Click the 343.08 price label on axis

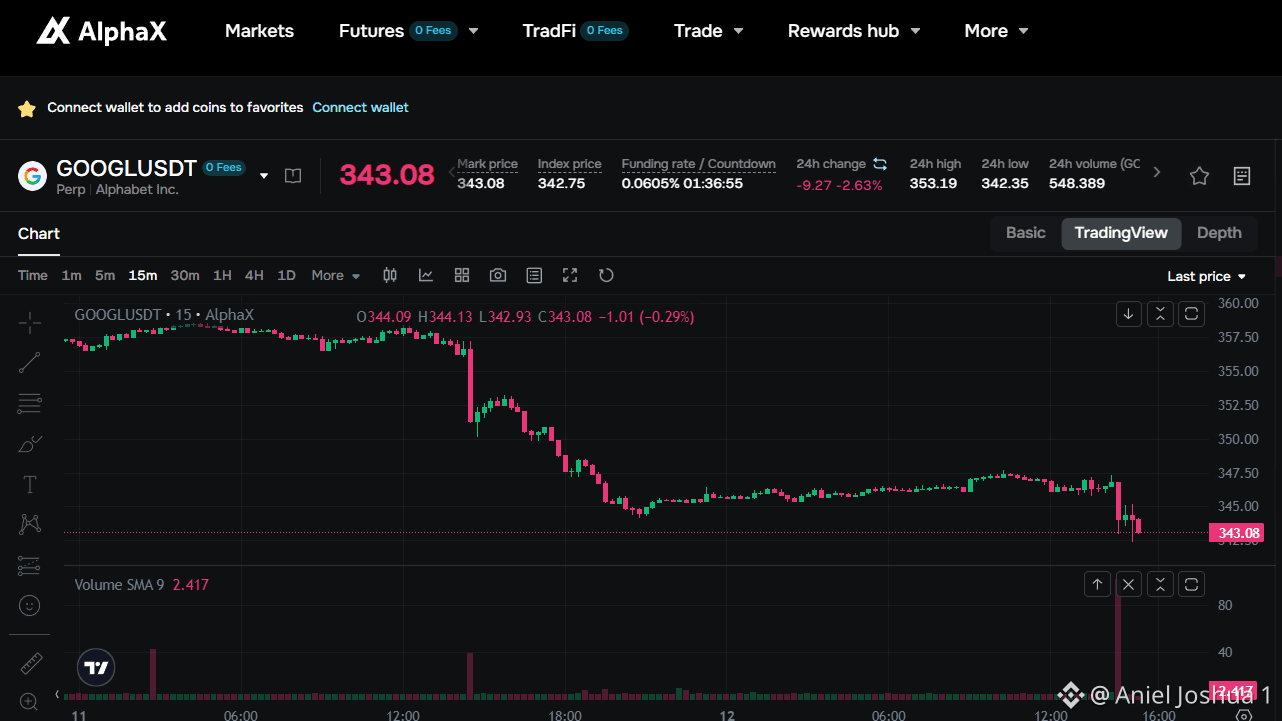tap(1237, 533)
